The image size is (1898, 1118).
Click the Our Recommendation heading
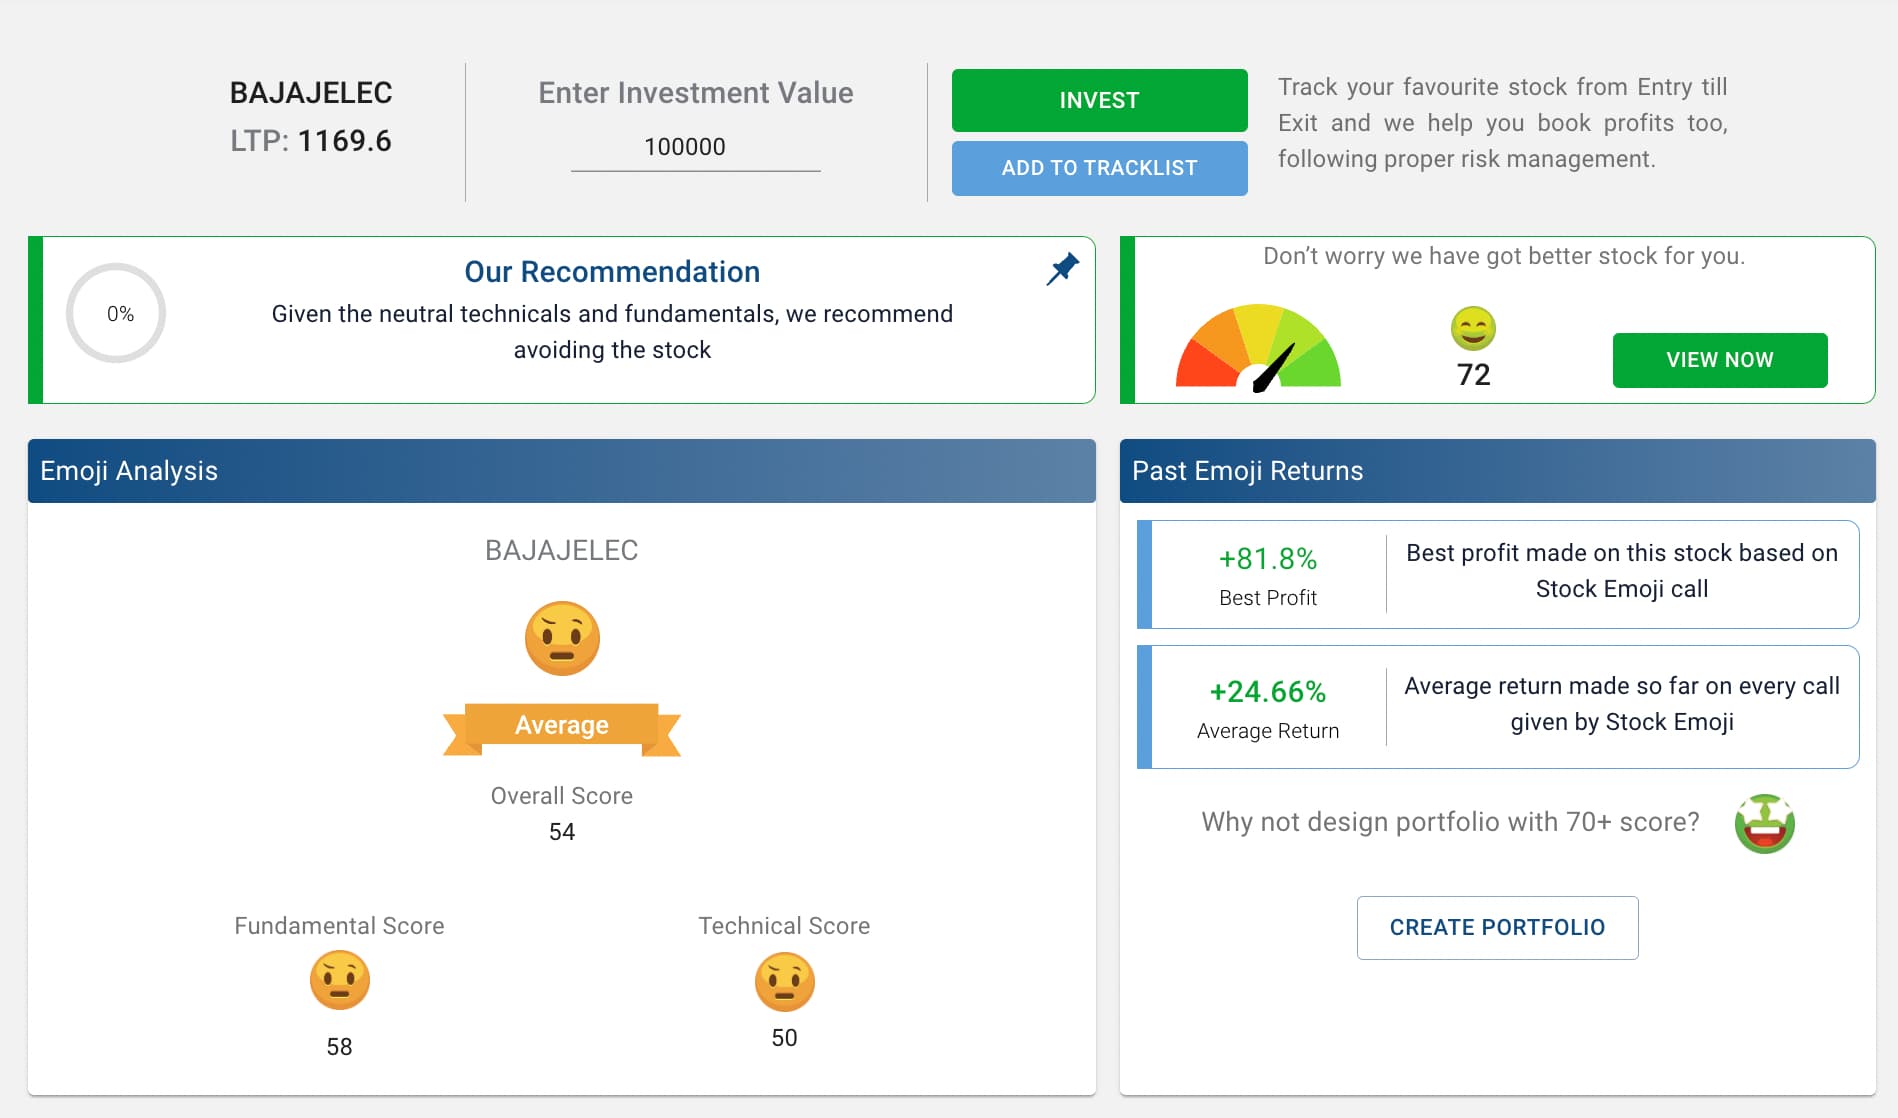[612, 272]
